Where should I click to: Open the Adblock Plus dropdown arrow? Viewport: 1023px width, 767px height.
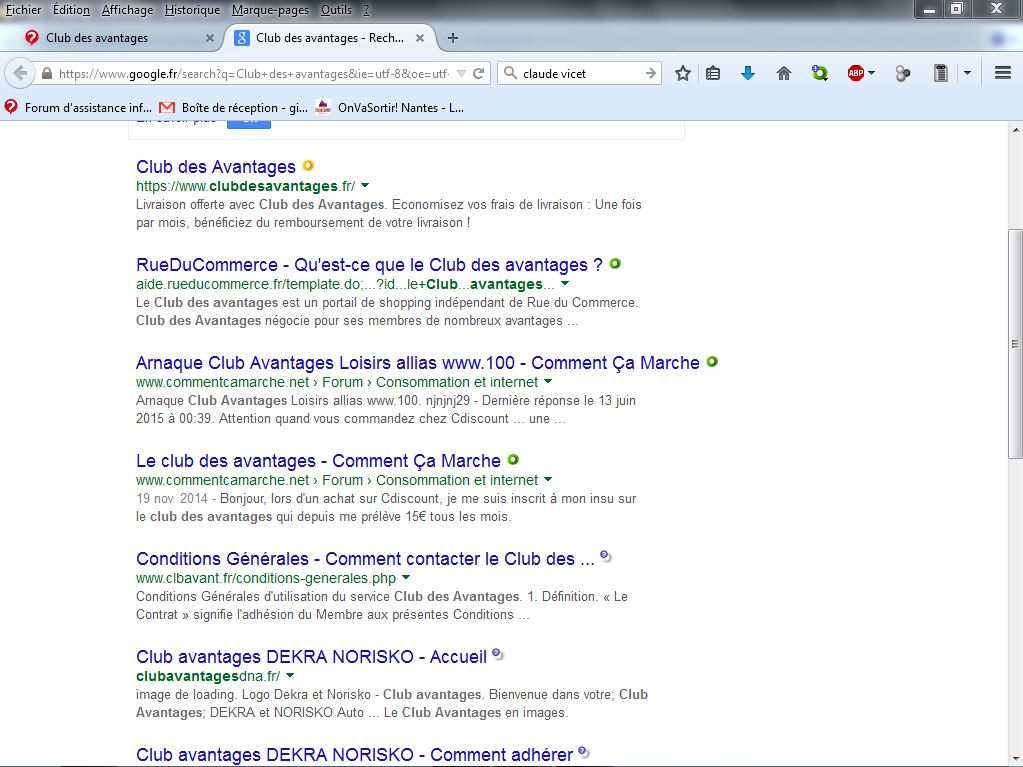coord(871,73)
